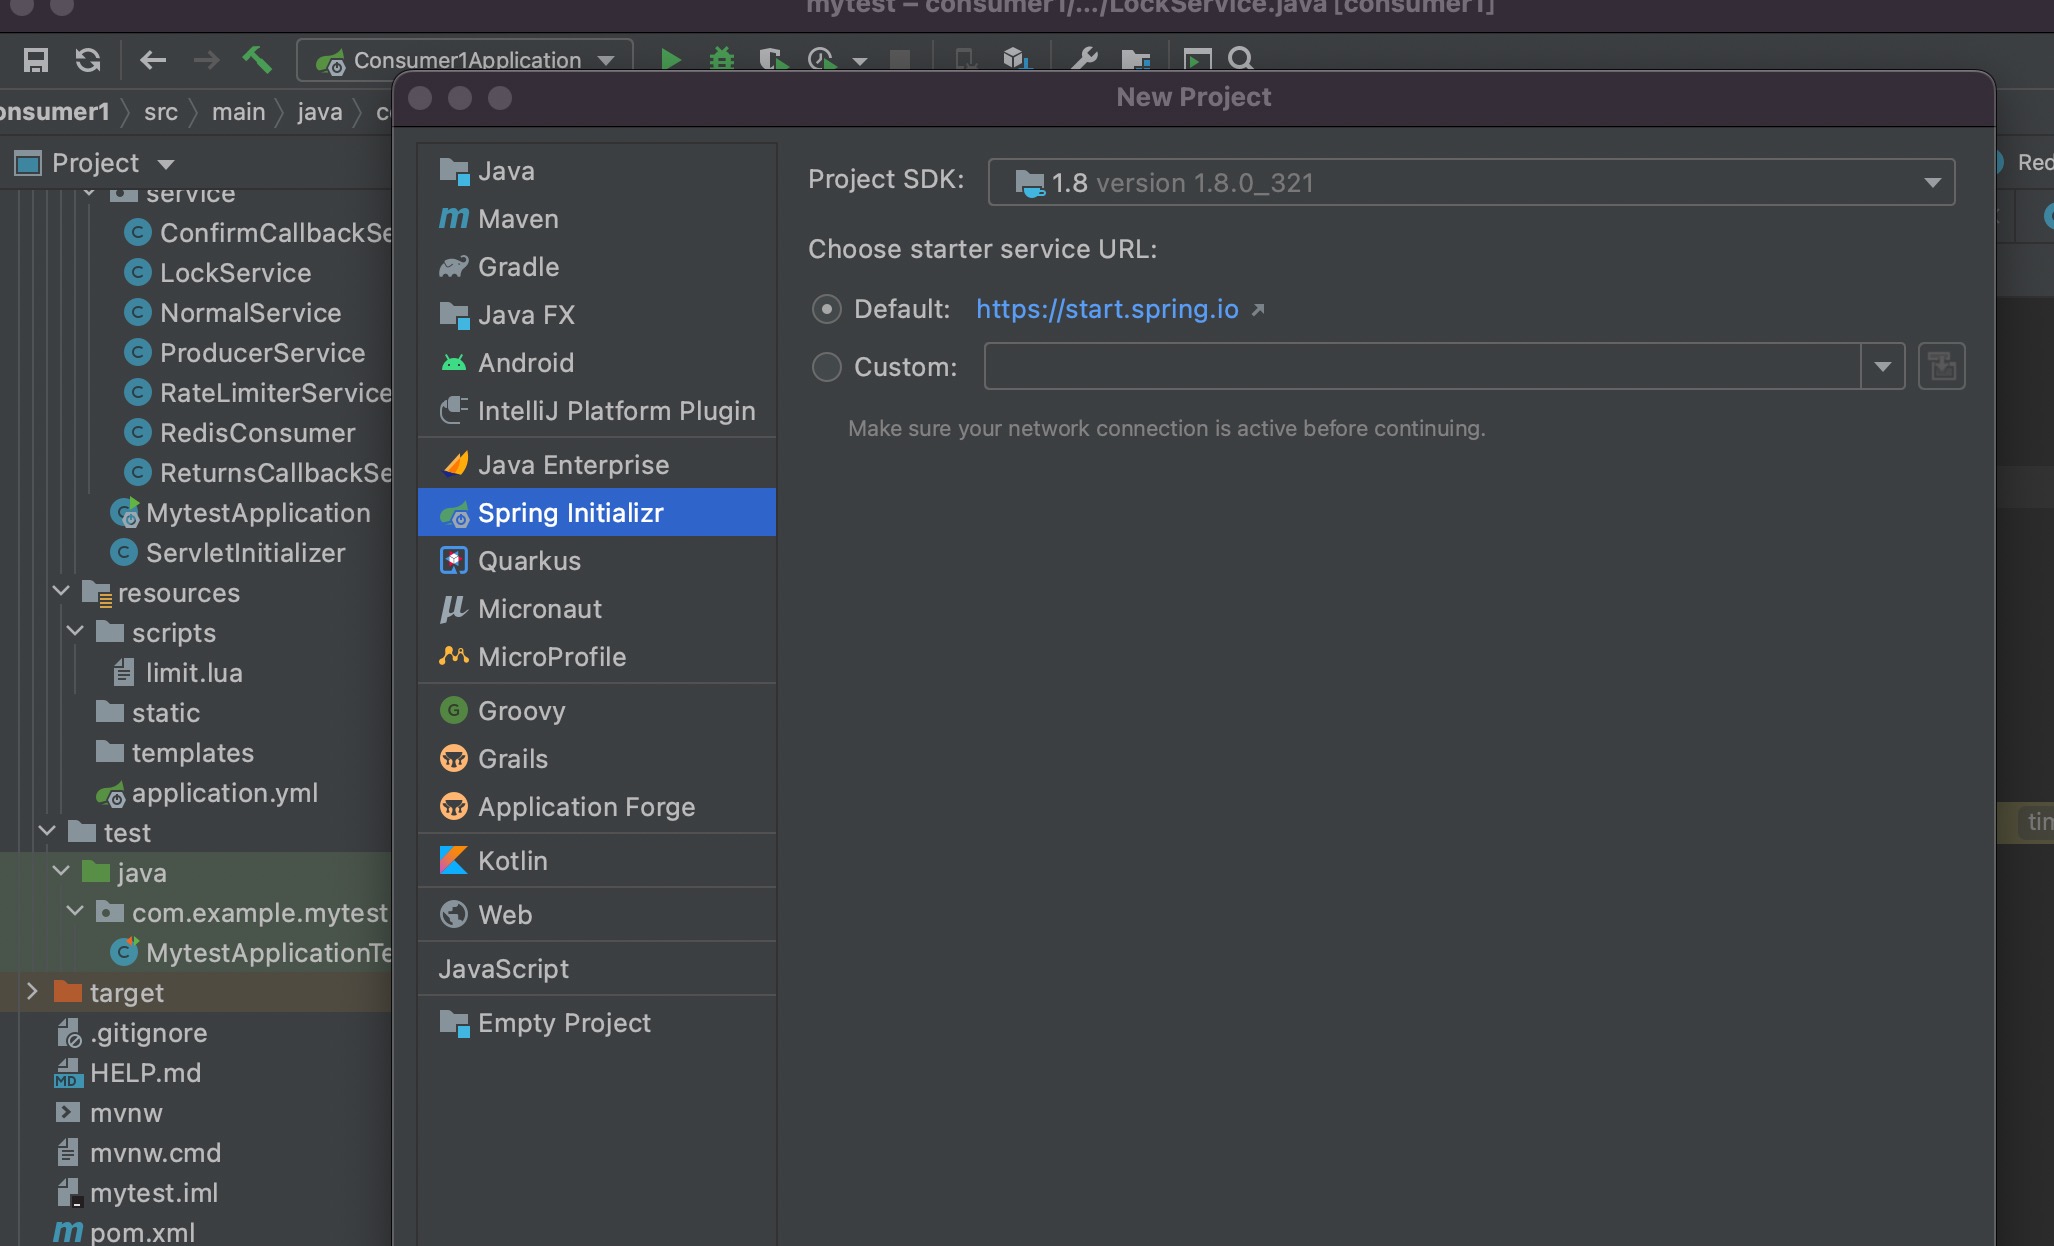Open the start.spring.io link
The image size is (2054, 1246).
coord(1107,309)
